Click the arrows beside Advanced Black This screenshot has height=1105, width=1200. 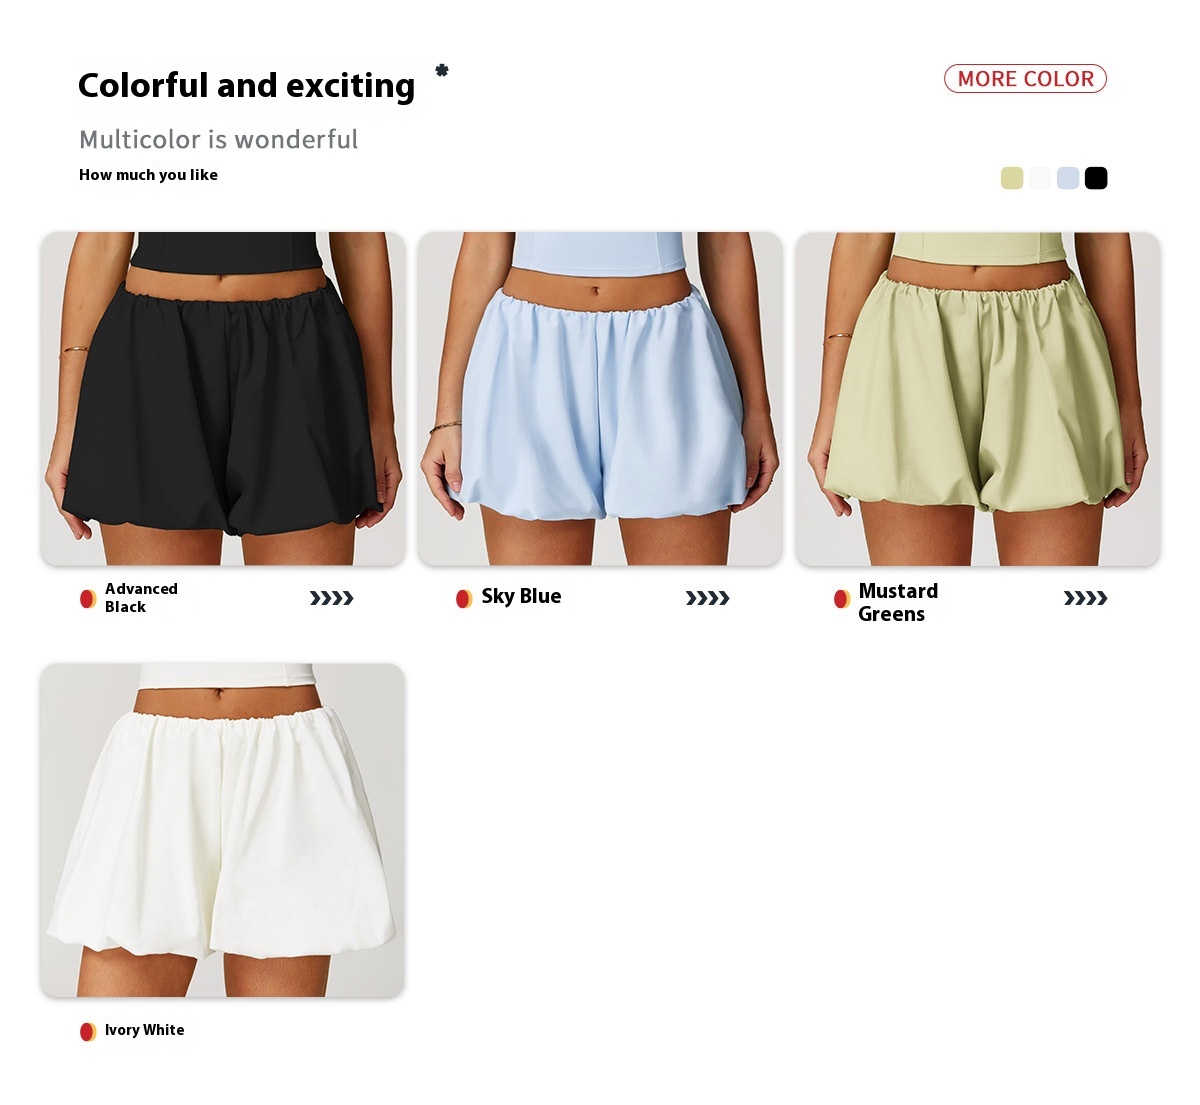tap(332, 598)
